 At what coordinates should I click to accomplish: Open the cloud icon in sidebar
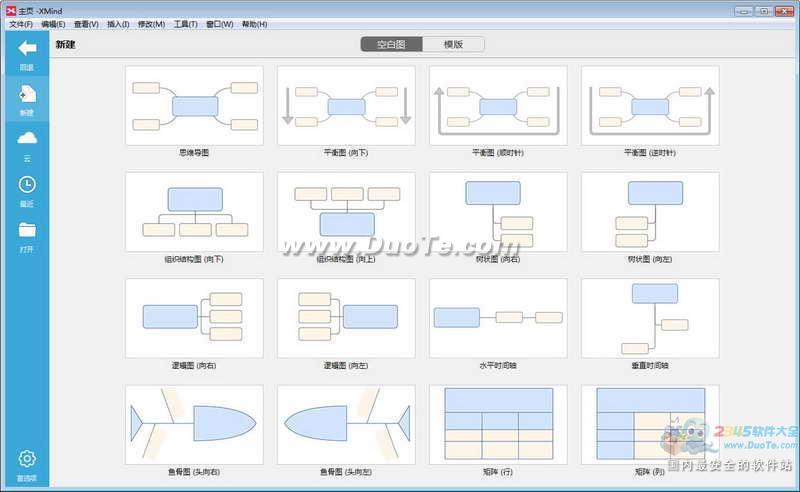click(x=27, y=138)
